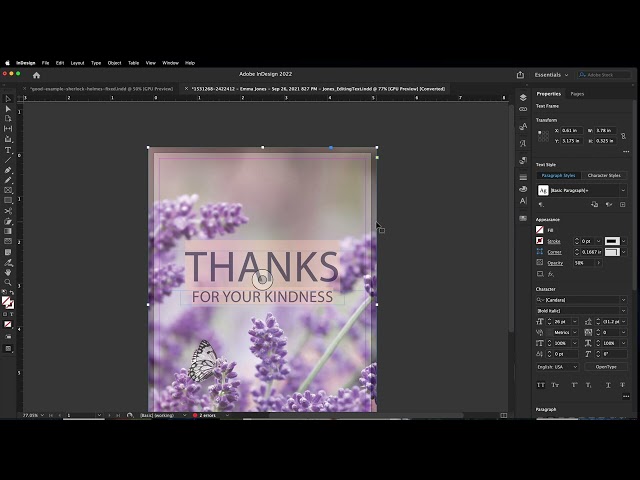Image resolution: width=640 pixels, height=480 pixels.
Task: Select the Free Transform tool
Action: tap(8, 221)
